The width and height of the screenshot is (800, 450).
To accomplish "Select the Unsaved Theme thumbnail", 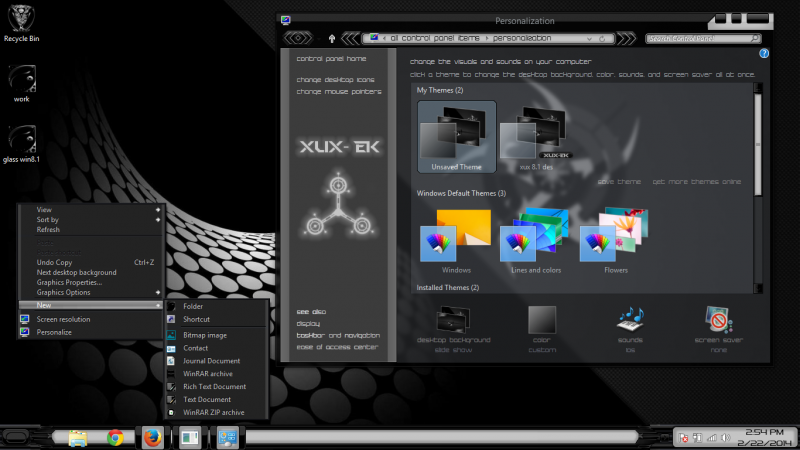I will 457,137.
